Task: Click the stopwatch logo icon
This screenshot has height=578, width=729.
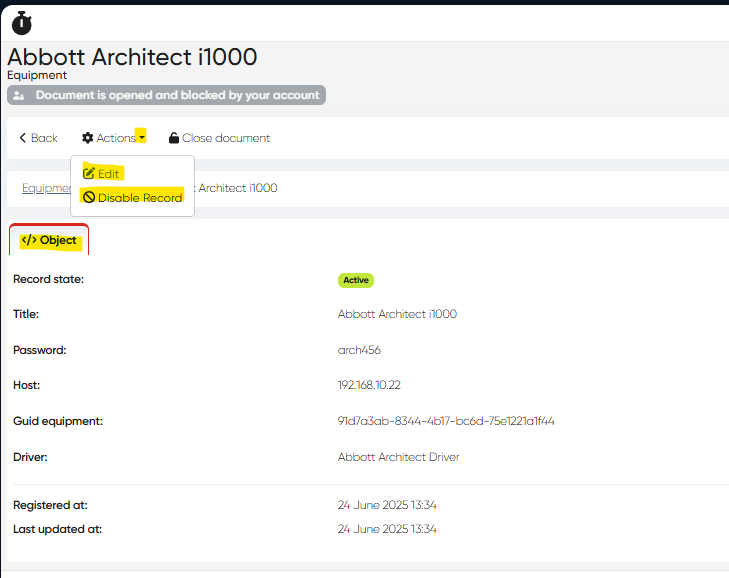Action: point(22,22)
